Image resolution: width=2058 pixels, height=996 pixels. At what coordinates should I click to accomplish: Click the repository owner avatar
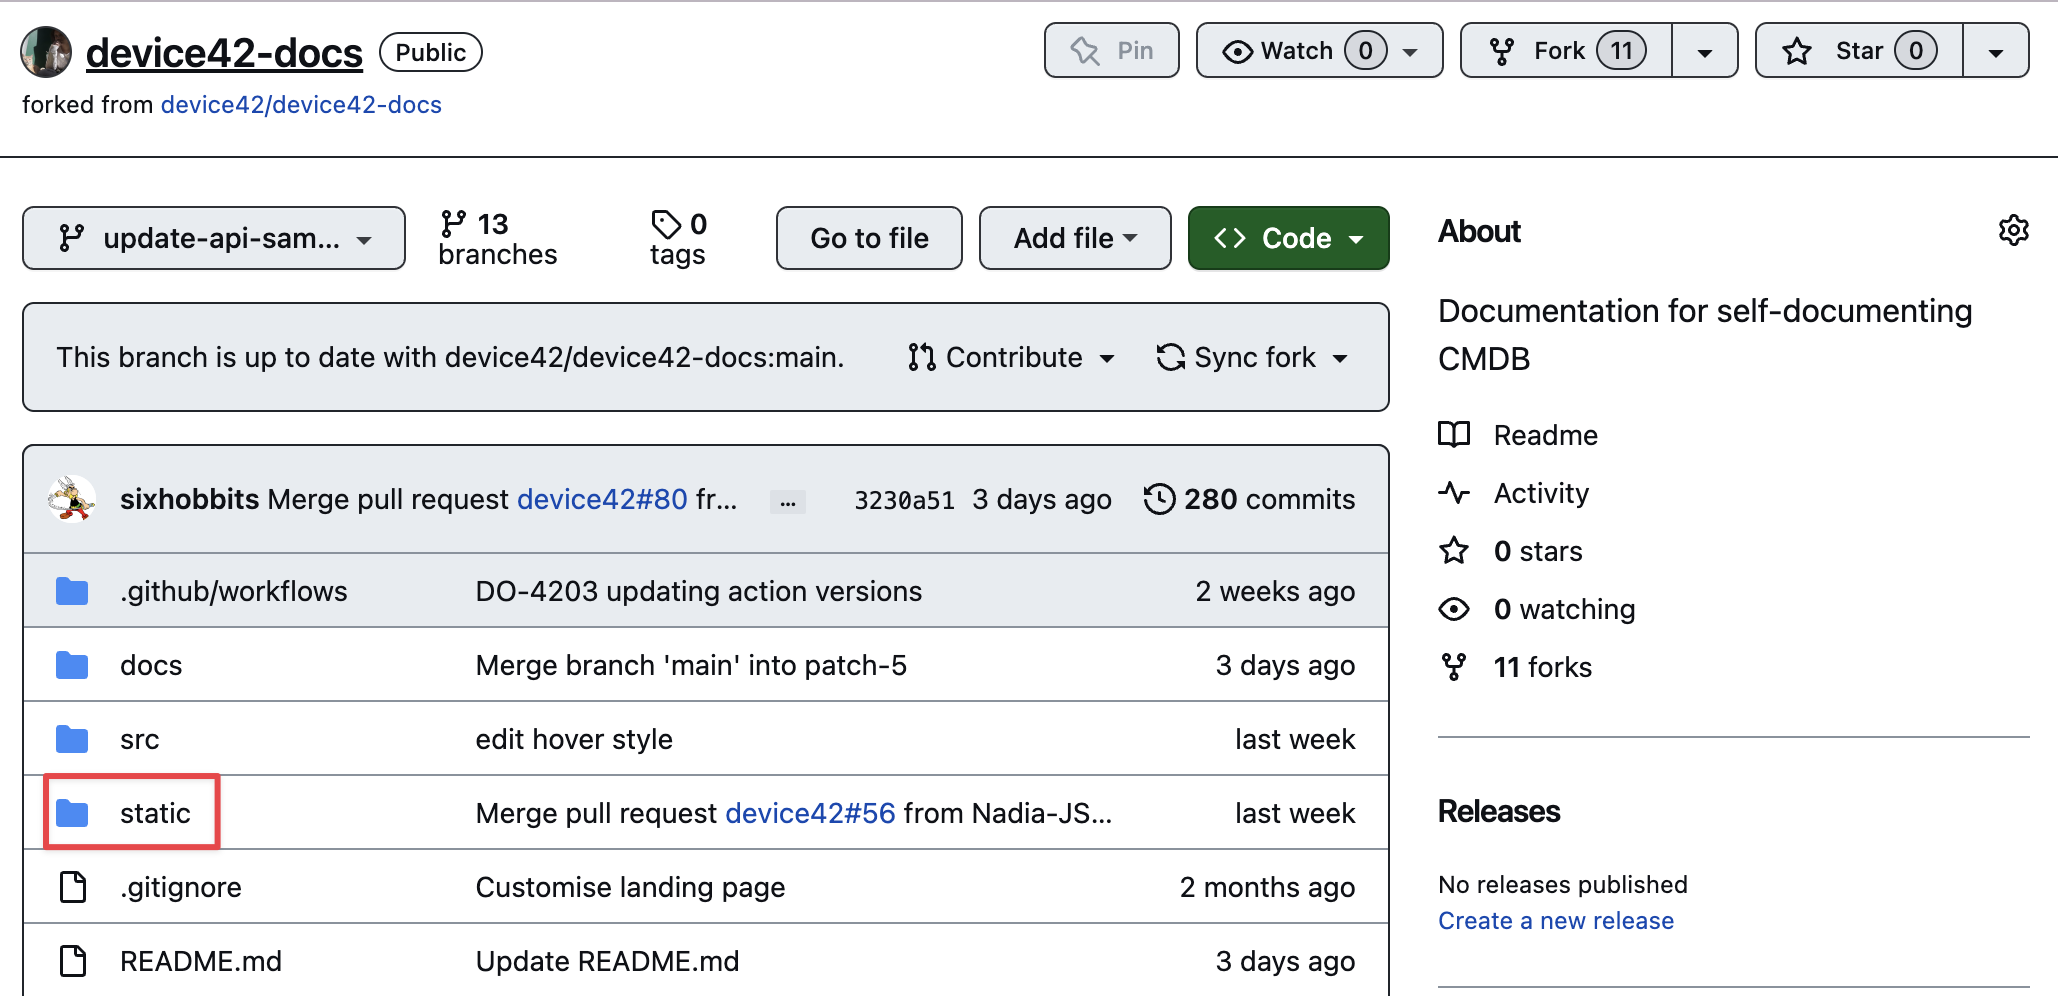click(x=46, y=52)
